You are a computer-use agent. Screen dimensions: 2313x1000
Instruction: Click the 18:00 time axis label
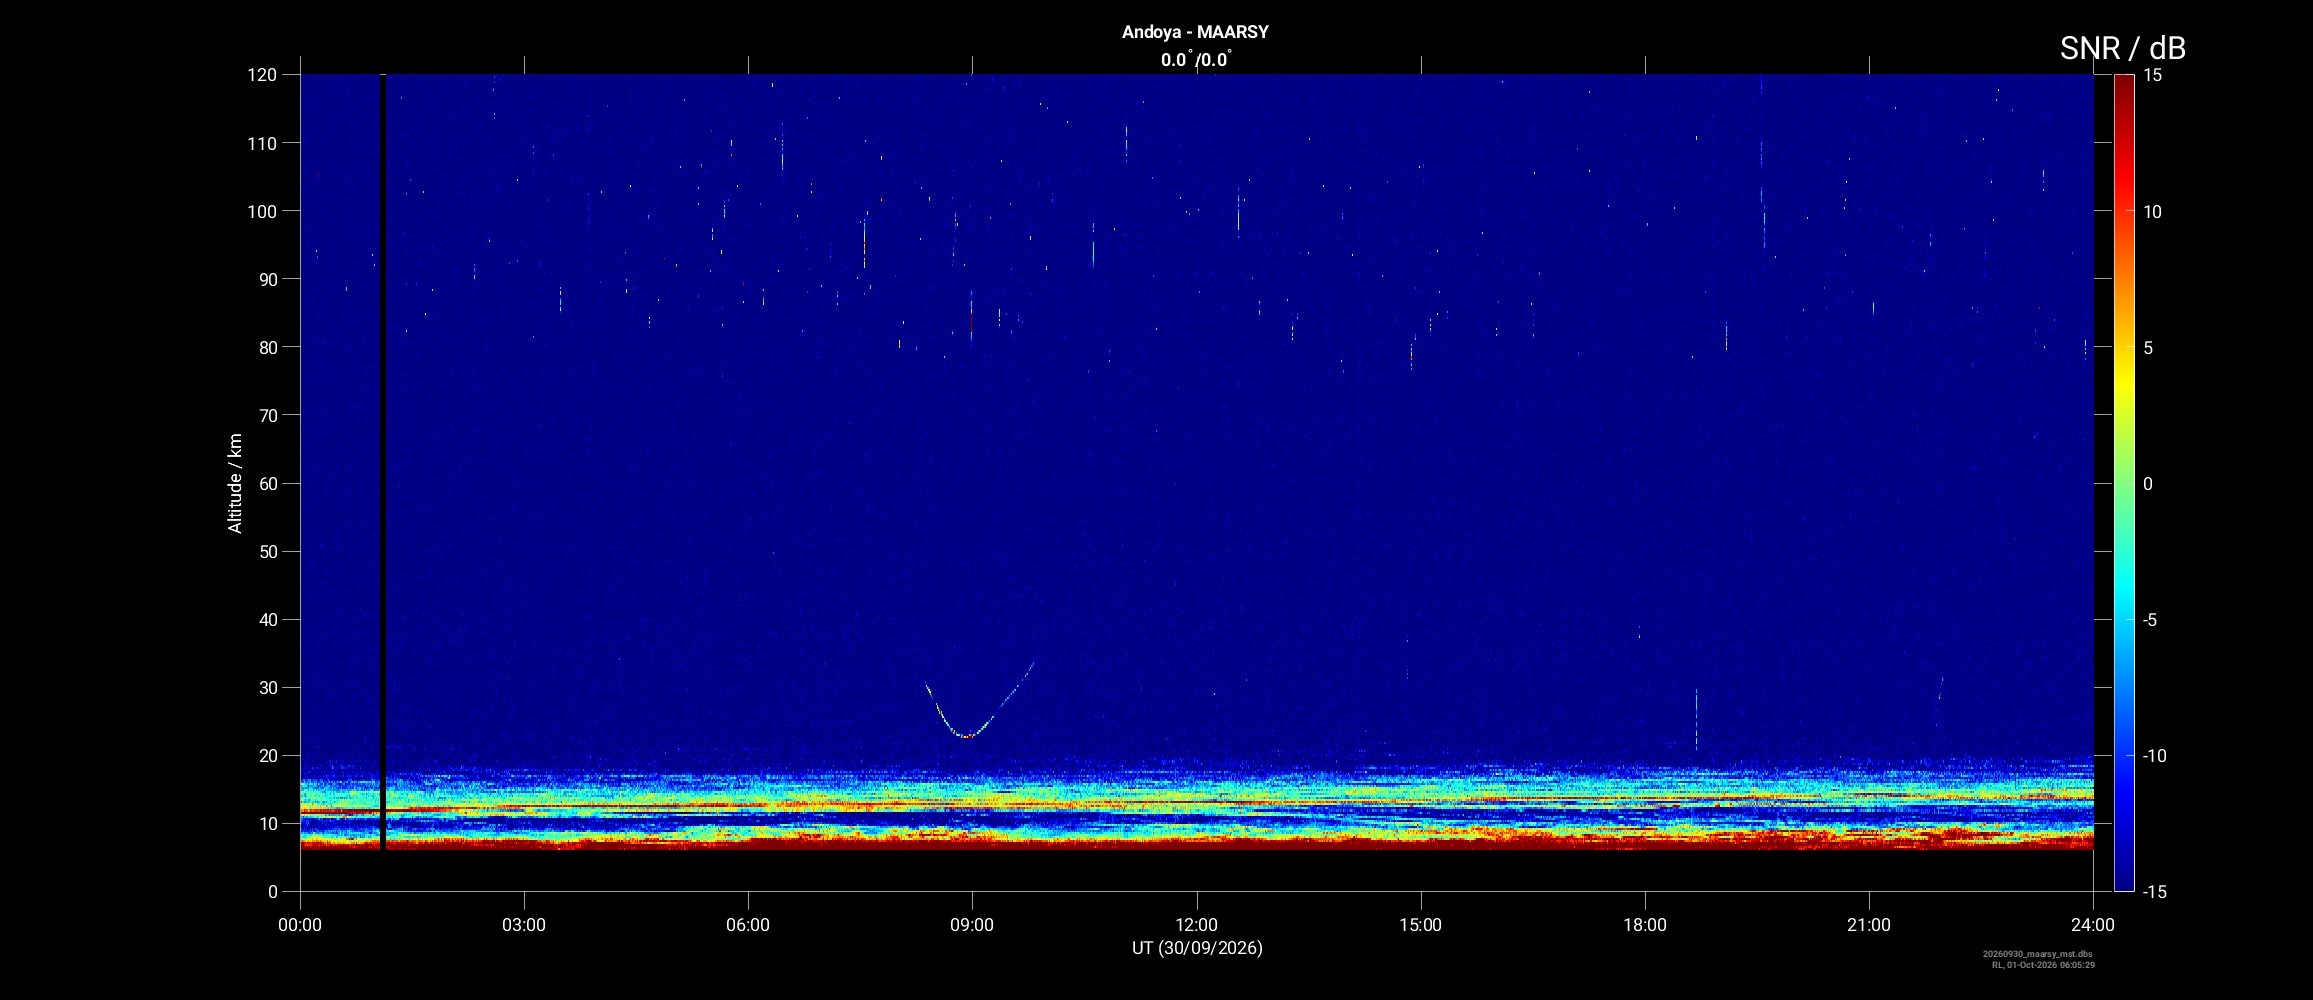pos(1645,925)
